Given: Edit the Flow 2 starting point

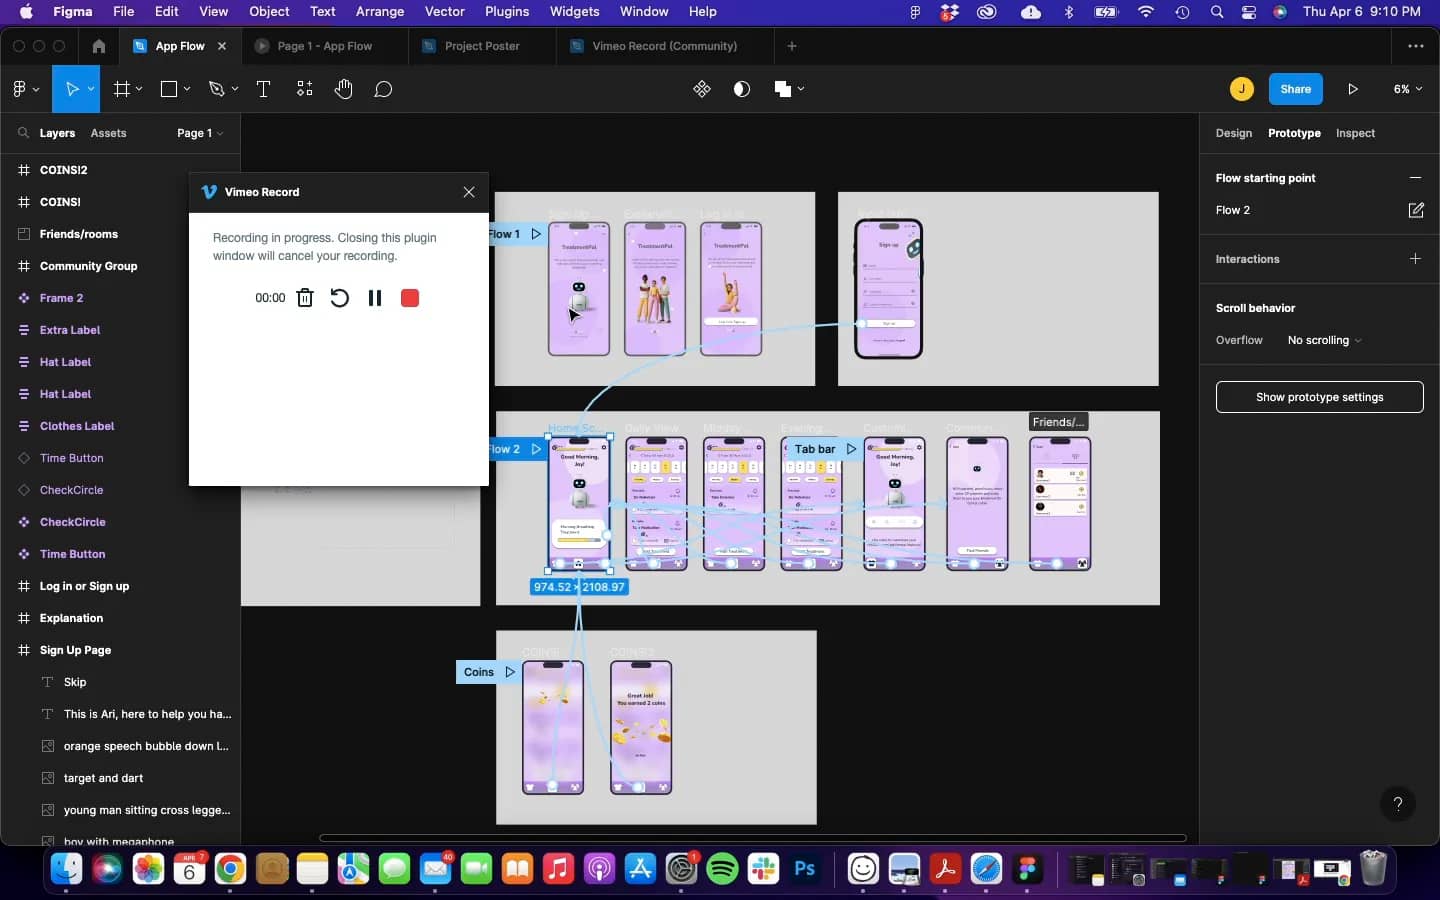Looking at the screenshot, I should pos(1416,210).
